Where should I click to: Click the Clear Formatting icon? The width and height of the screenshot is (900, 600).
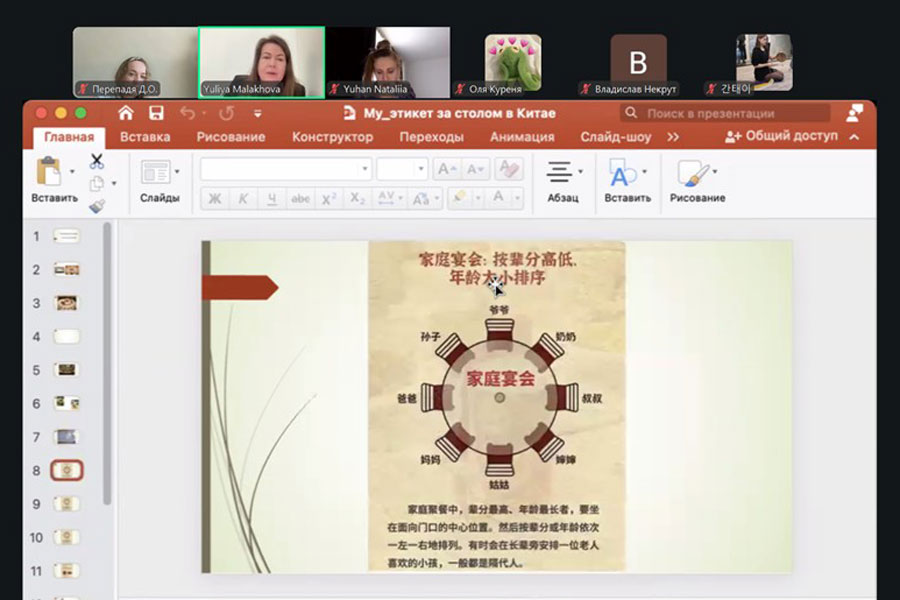(x=508, y=169)
